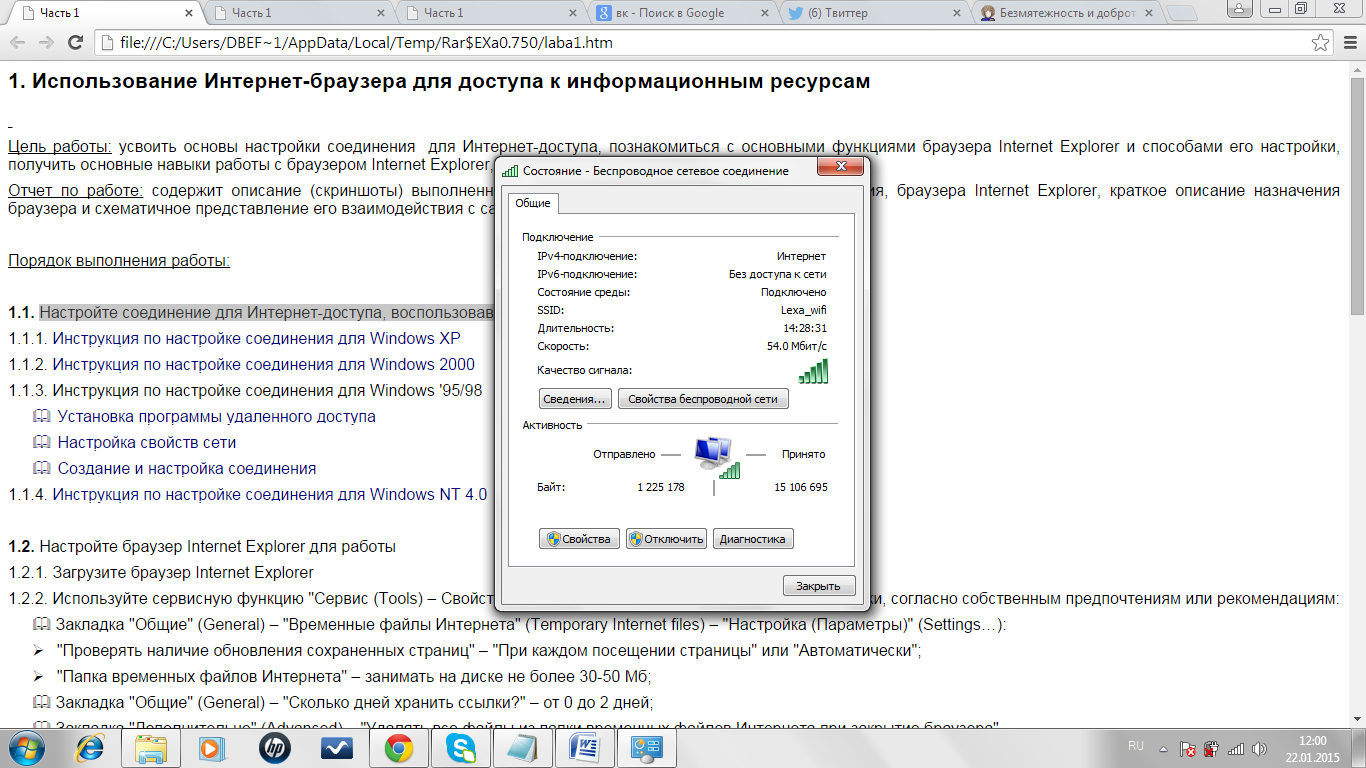Click the 'Отключить' button
Viewport: 1366px width, 768px height.
[x=666, y=539]
